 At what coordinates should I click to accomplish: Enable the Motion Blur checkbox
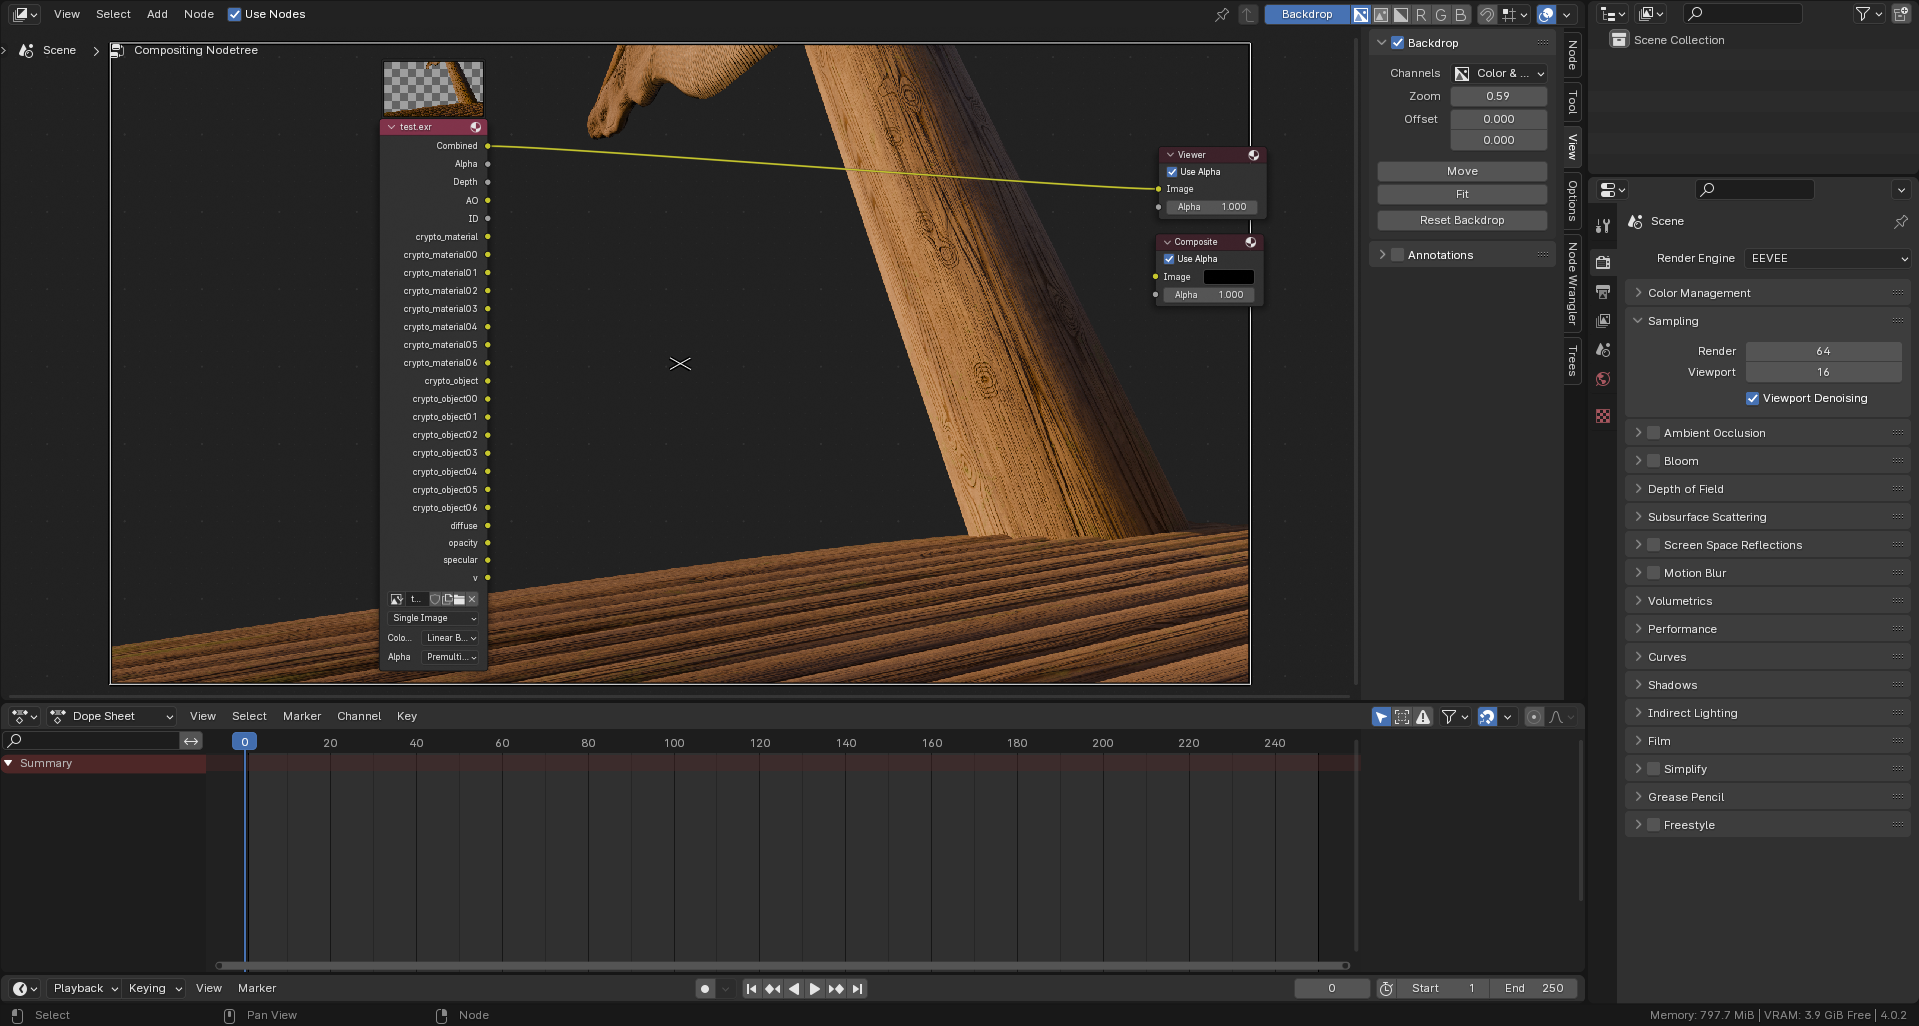pyautogui.click(x=1653, y=573)
